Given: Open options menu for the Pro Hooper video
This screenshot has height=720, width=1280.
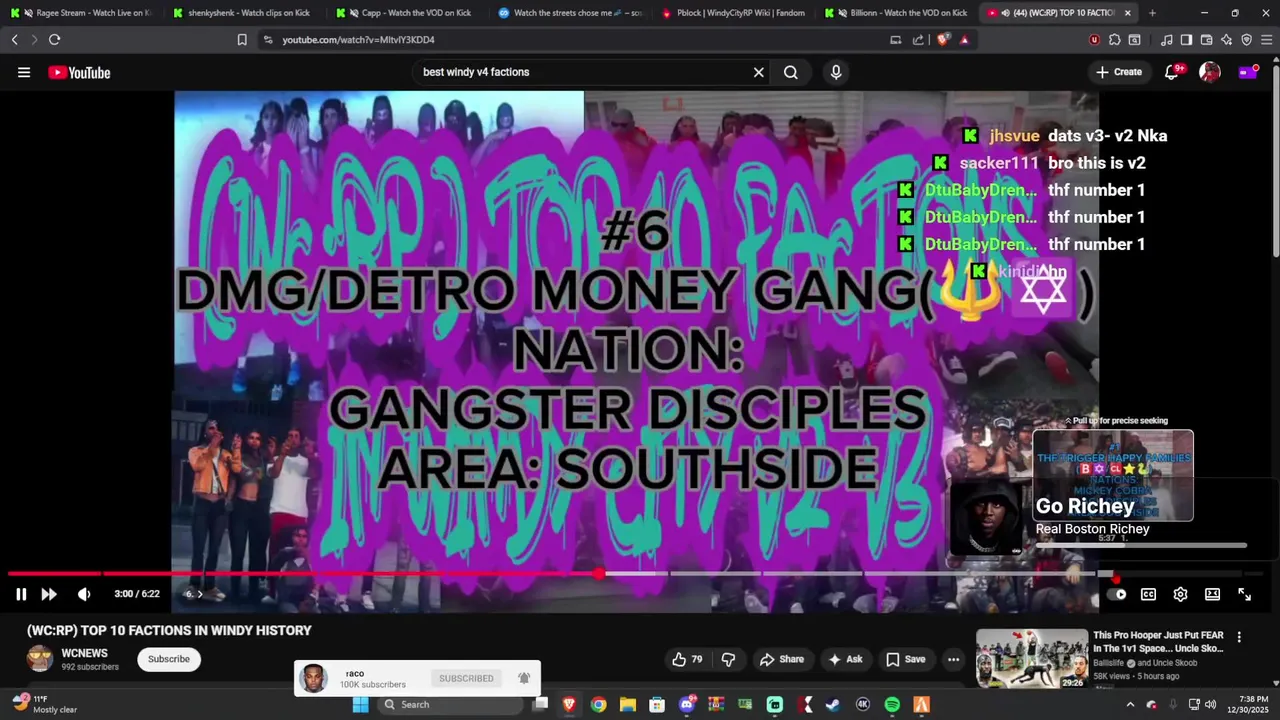Looking at the screenshot, I should pos(1239,637).
